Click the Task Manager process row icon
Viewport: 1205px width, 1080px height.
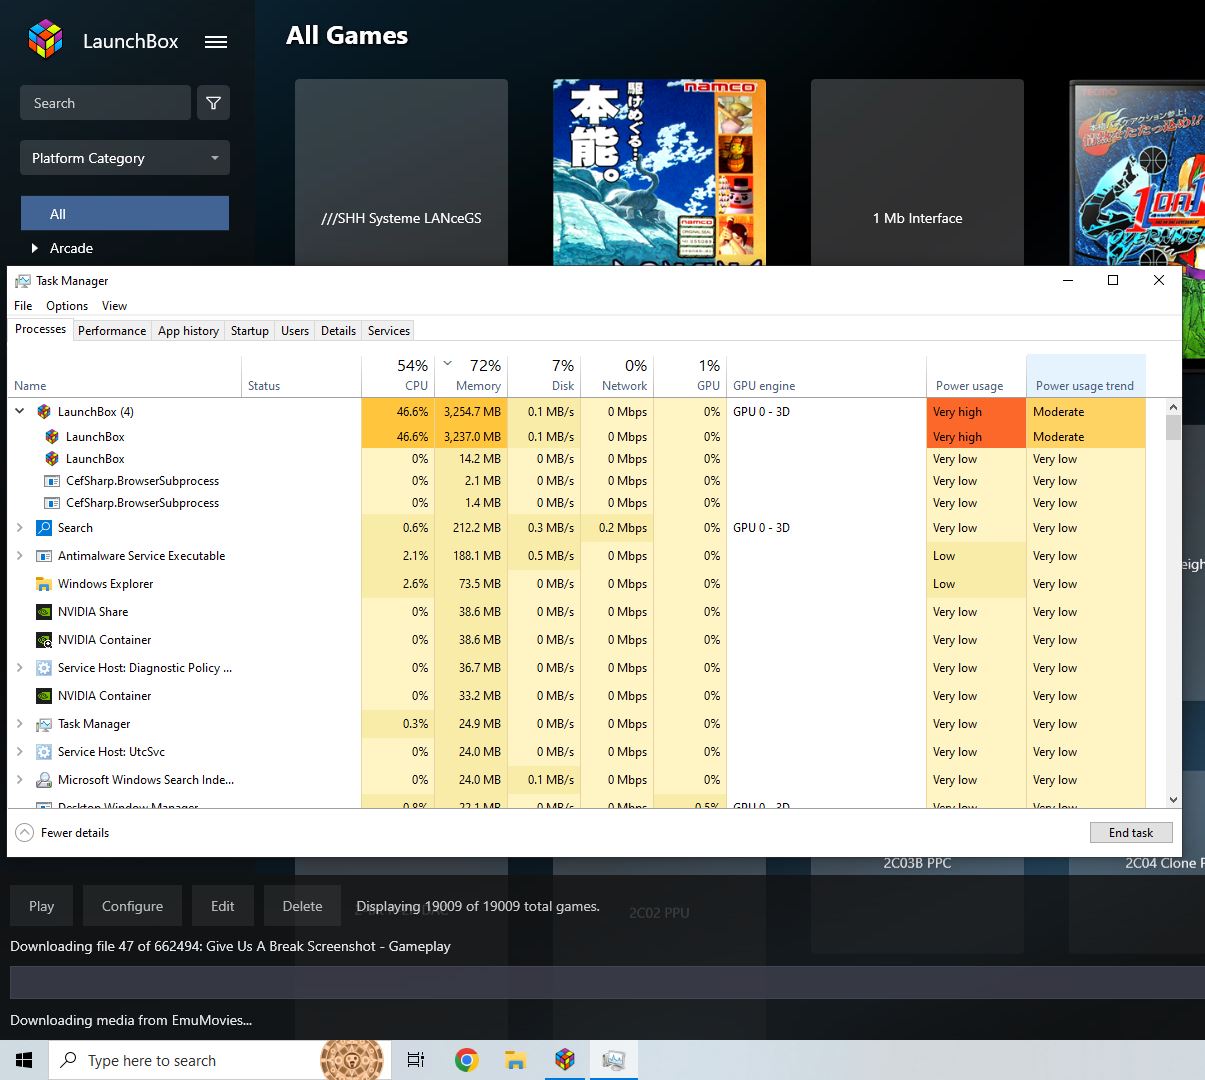click(x=44, y=724)
